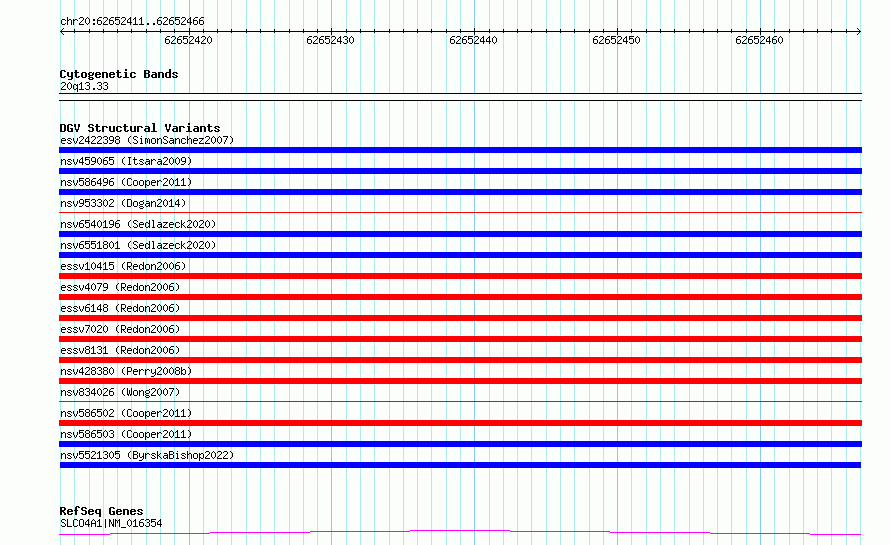Click the cytogenetic band 20q13.33 bar

point(460,97)
